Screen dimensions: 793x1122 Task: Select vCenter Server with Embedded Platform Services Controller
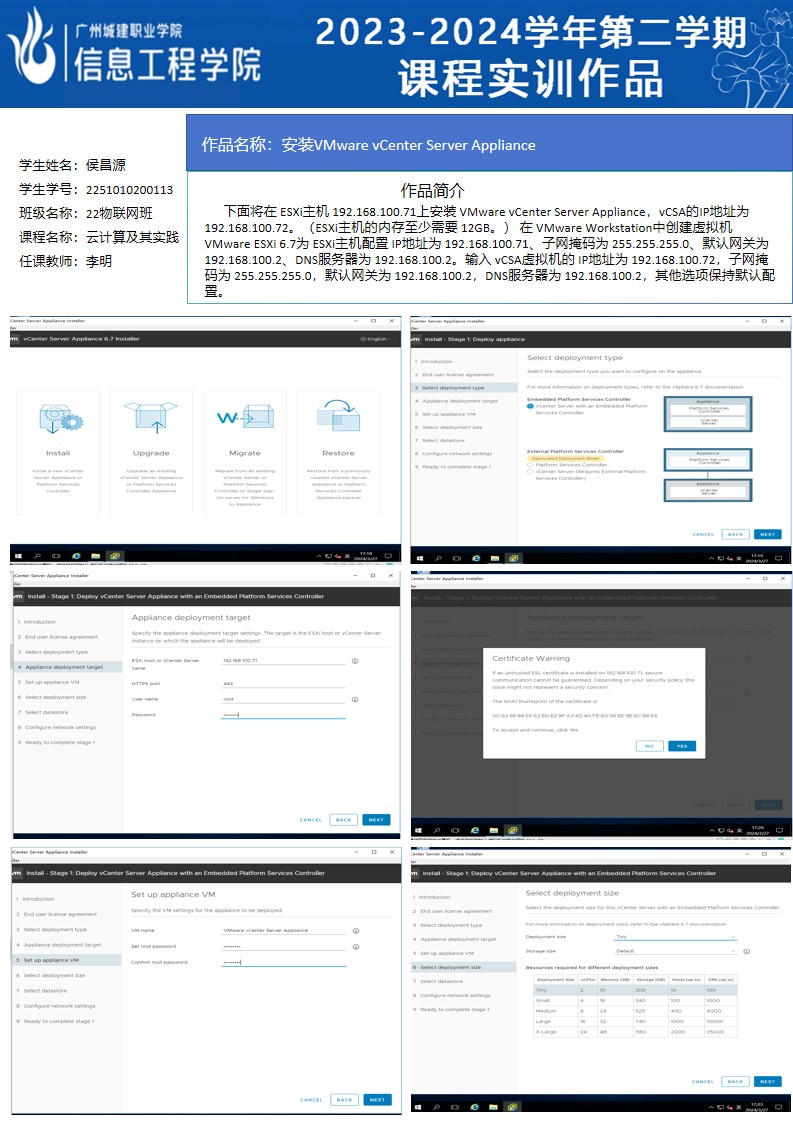(x=530, y=406)
